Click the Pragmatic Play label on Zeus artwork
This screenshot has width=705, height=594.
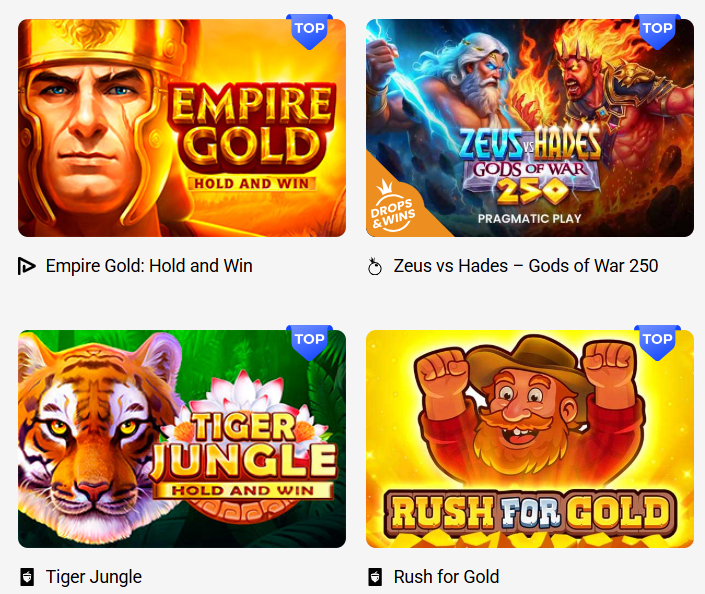530,219
